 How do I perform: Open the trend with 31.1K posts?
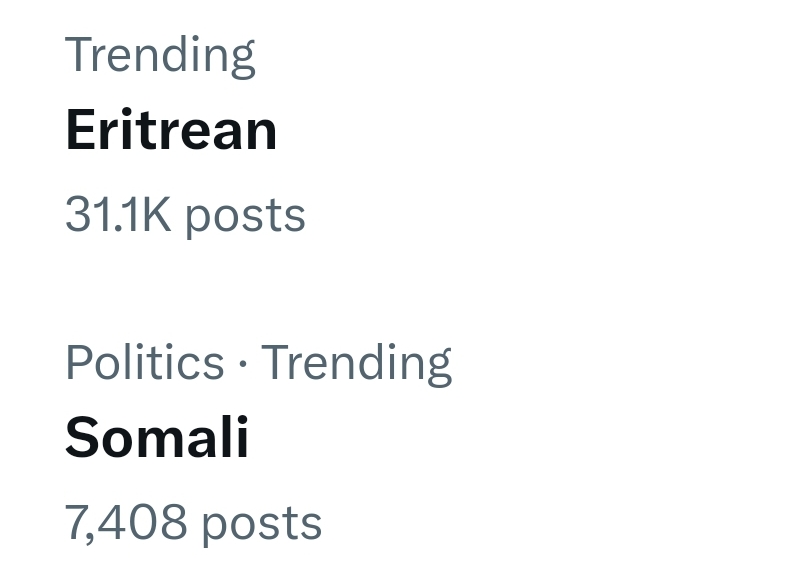171,131
